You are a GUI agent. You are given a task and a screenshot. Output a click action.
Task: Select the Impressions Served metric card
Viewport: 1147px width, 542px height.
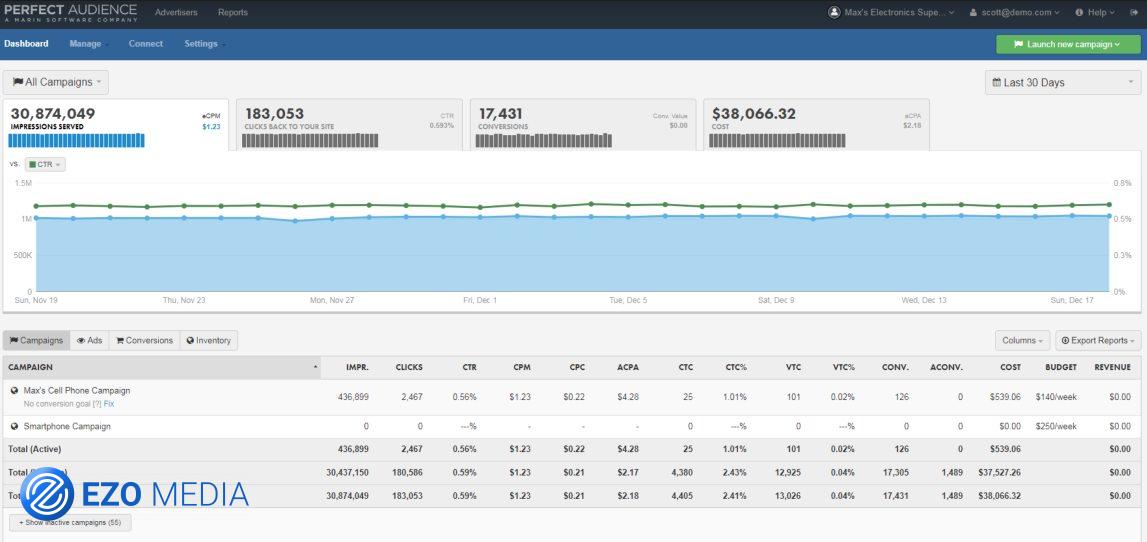point(116,125)
